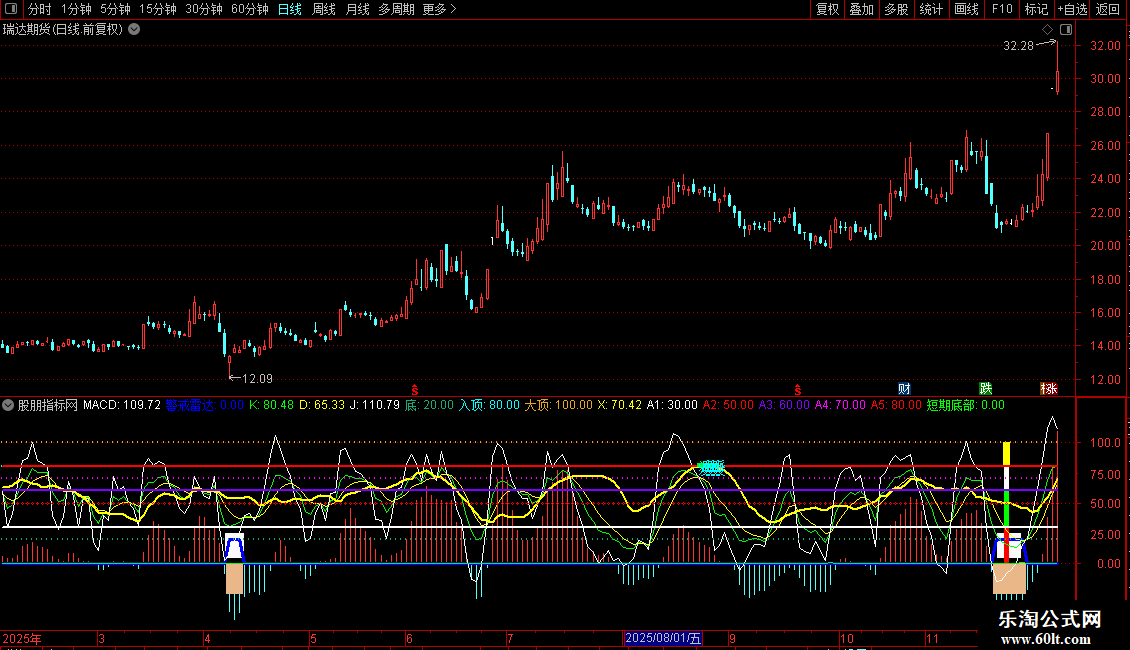The width and height of the screenshot is (1130, 650).
Task: Click the 画线 drawing tools button
Action: pos(967,10)
